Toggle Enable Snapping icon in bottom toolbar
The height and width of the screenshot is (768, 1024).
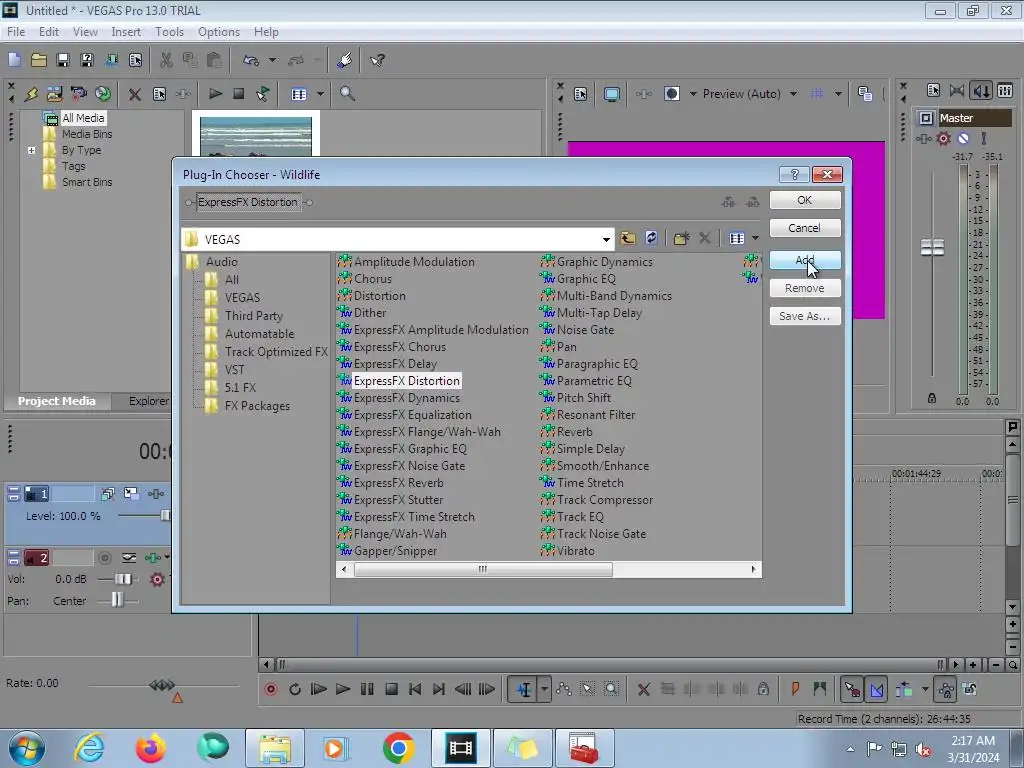852,690
